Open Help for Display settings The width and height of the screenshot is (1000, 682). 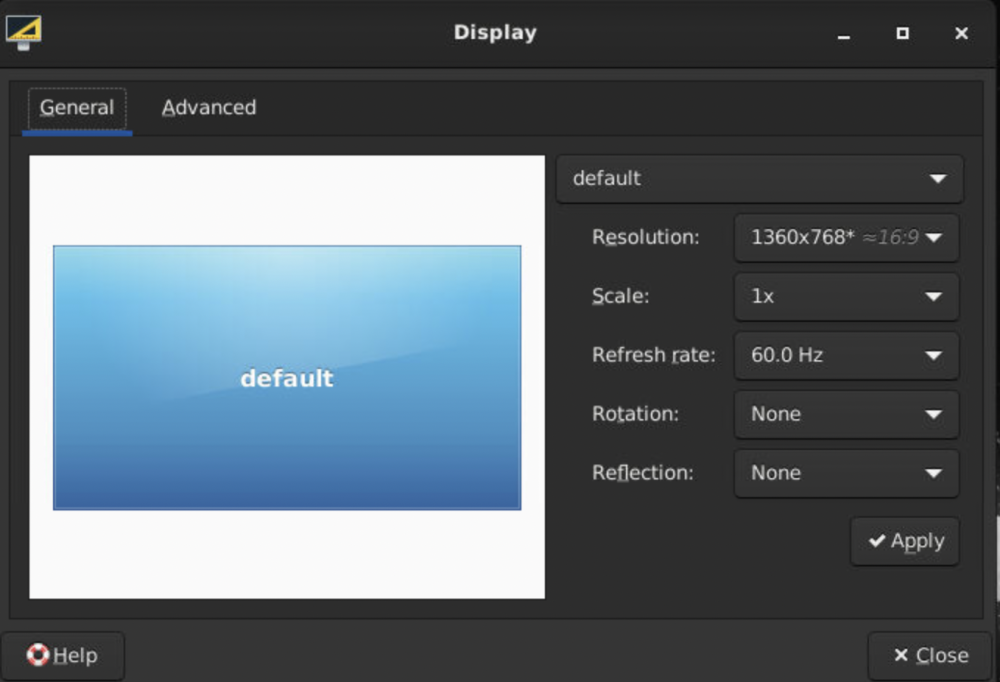(62, 655)
